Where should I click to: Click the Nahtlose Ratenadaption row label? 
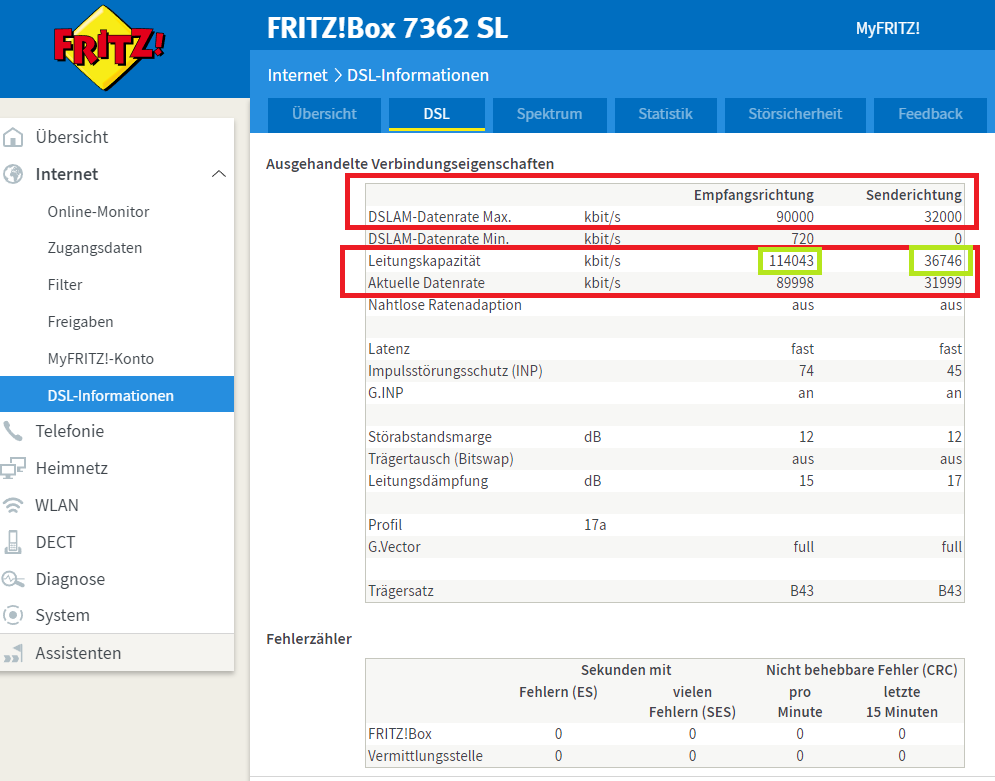coord(445,305)
